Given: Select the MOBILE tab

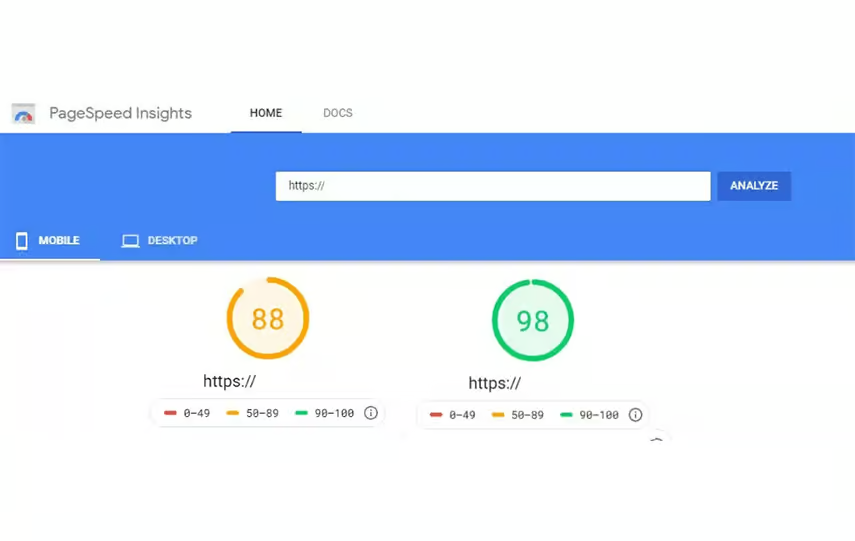Looking at the screenshot, I should [50, 241].
